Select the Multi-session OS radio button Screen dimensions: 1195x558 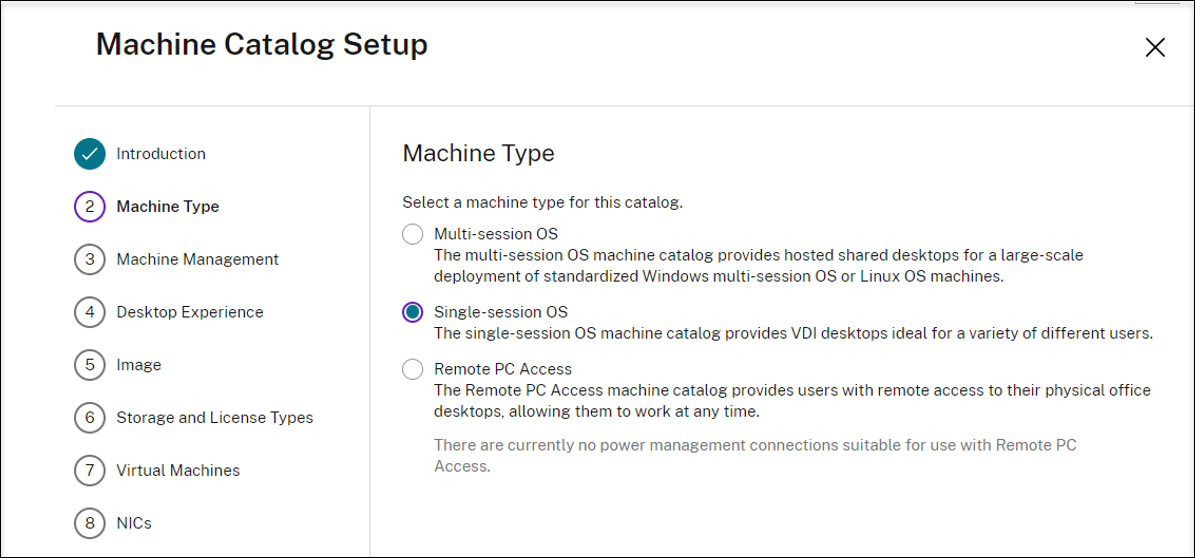tap(412, 234)
